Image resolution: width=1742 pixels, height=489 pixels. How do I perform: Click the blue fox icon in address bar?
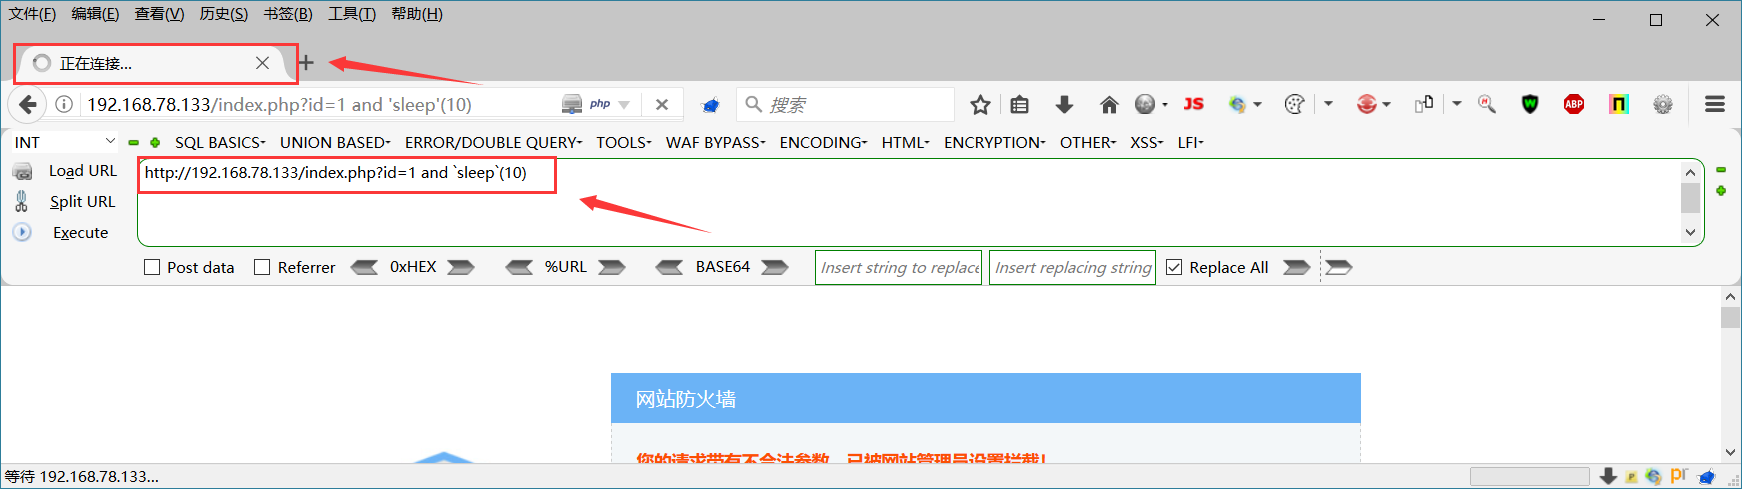click(x=711, y=105)
